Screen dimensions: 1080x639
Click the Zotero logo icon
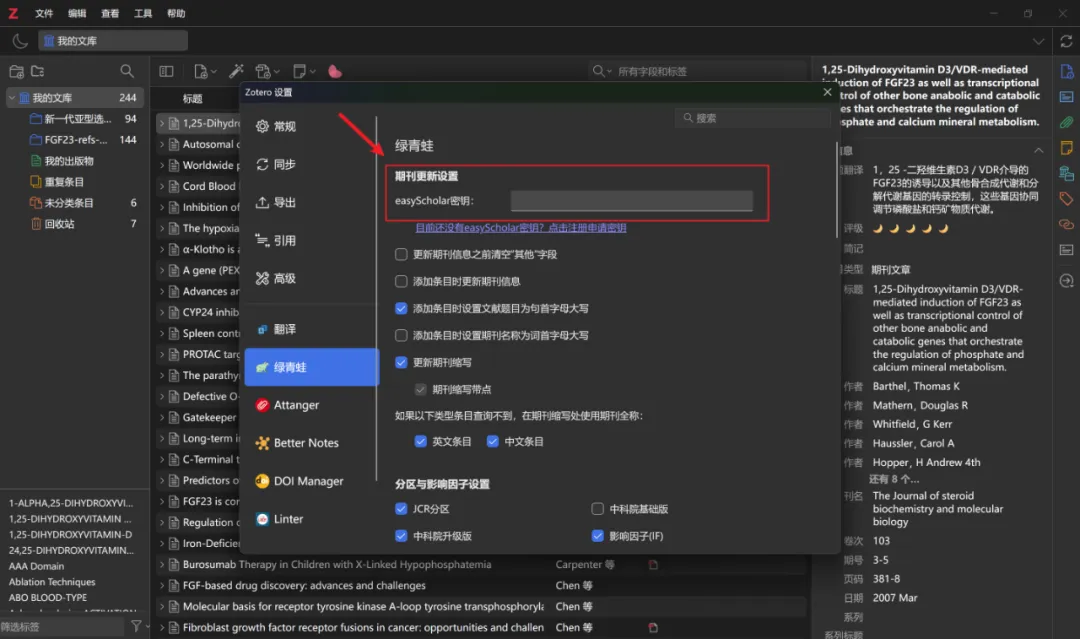point(13,13)
